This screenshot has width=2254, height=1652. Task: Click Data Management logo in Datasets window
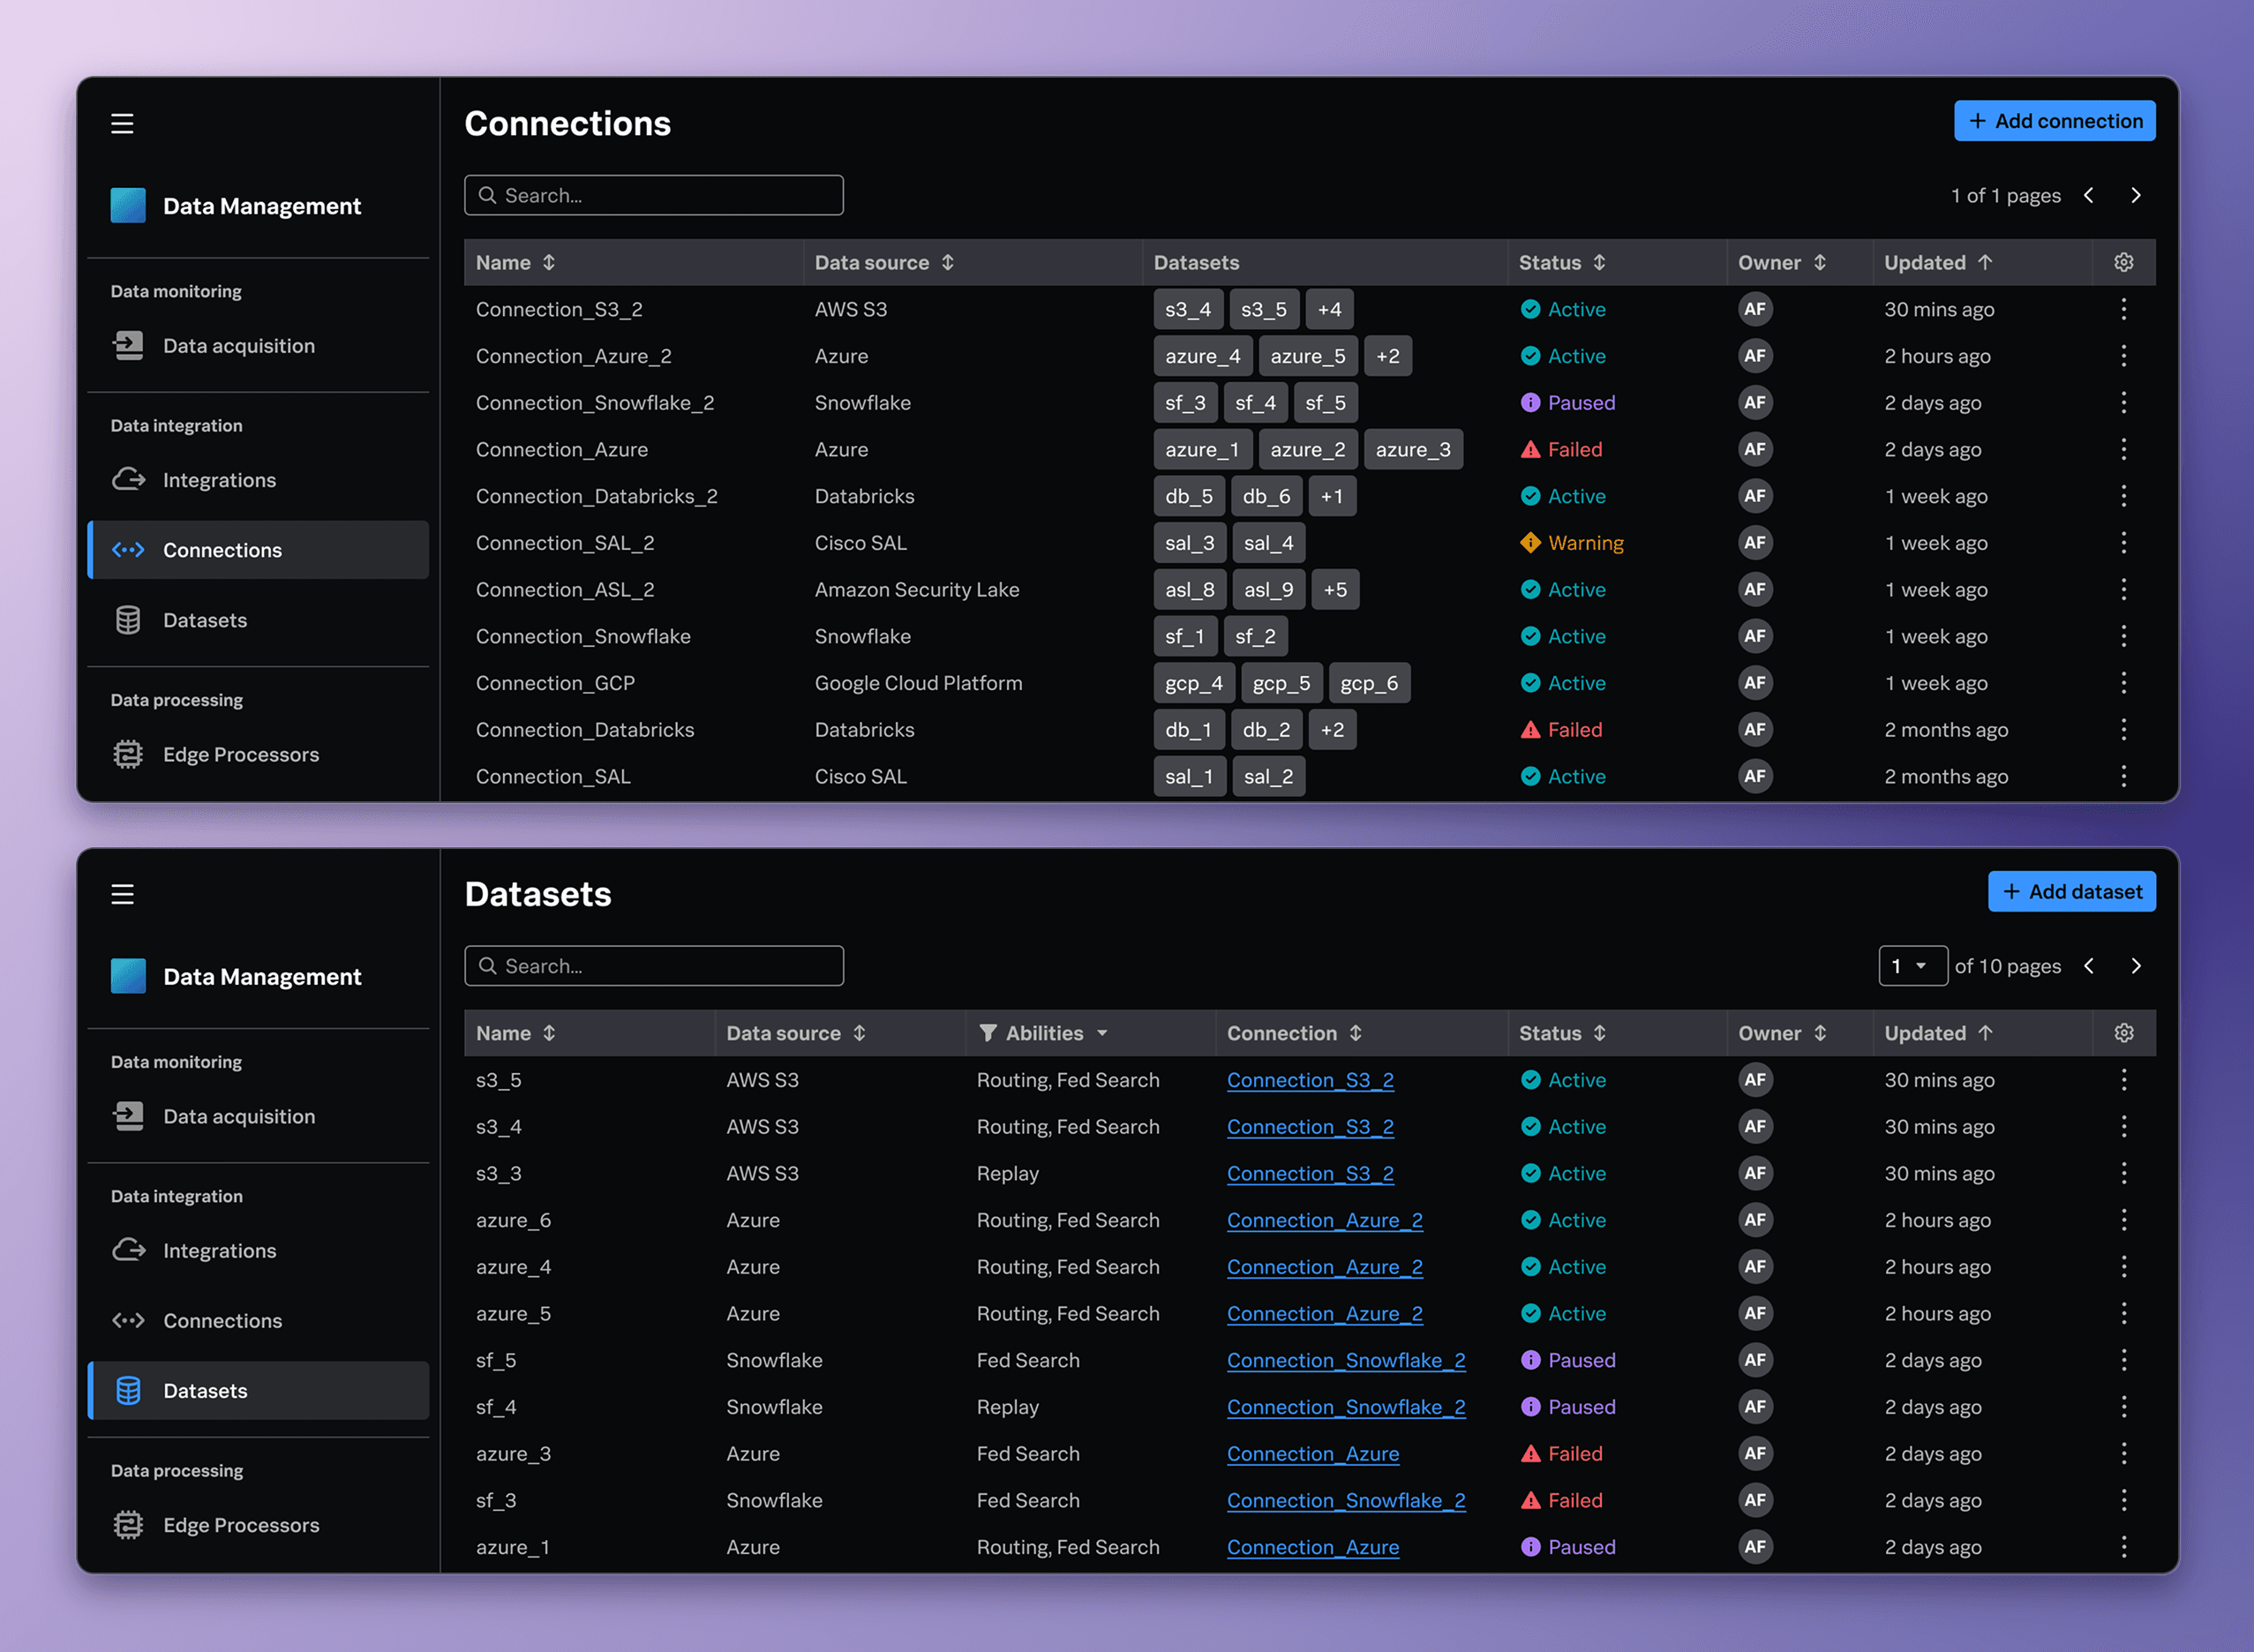point(128,976)
